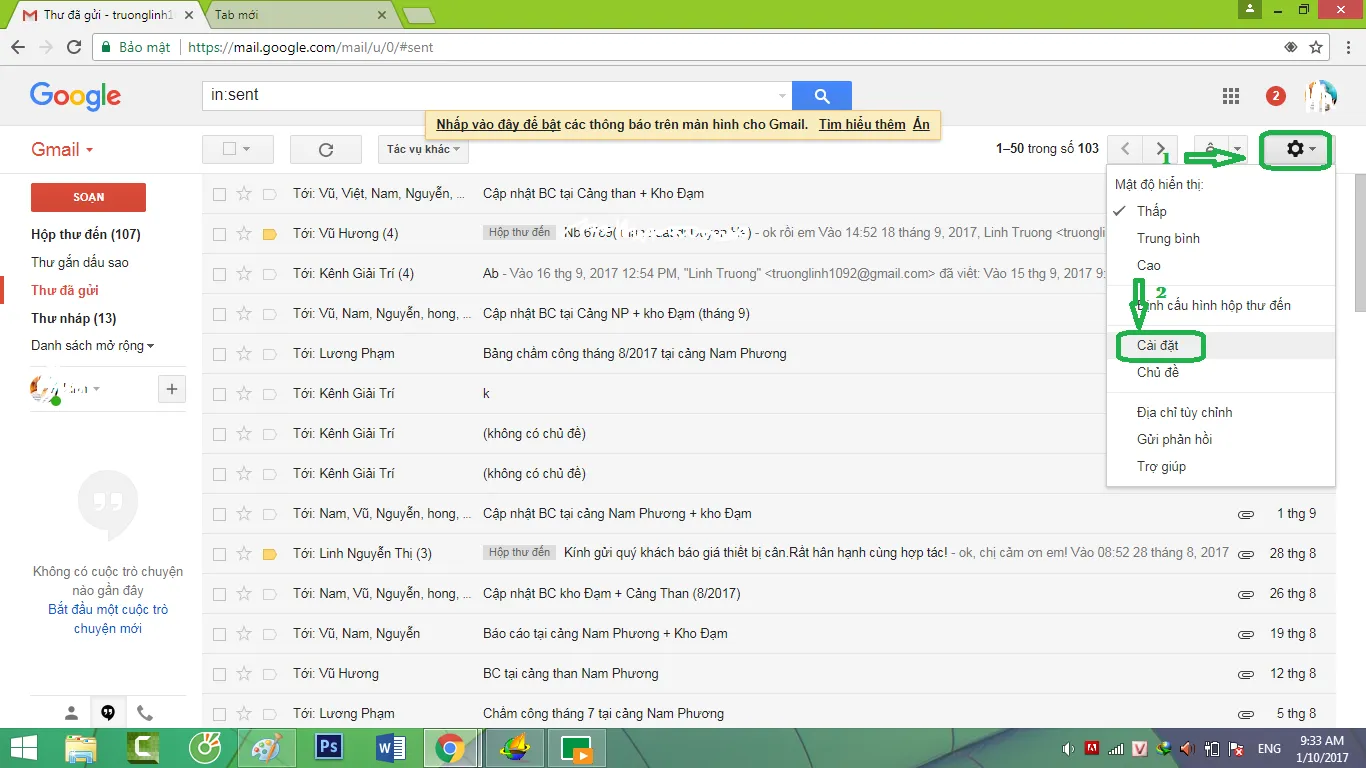Open Paint palette icon on taskbar
This screenshot has width=1366, height=768.
(x=267, y=748)
